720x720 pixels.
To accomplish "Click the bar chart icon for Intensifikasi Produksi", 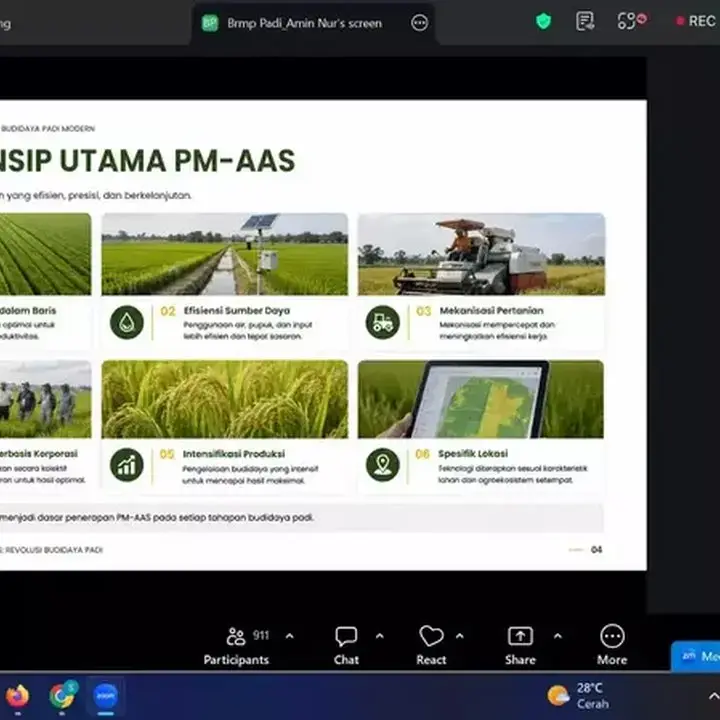I will point(127,465).
